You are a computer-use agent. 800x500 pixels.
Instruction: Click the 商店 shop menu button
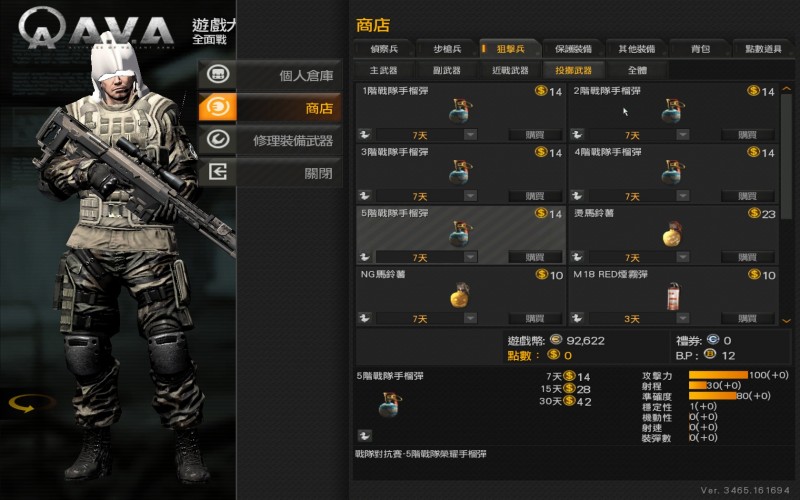[x=270, y=107]
